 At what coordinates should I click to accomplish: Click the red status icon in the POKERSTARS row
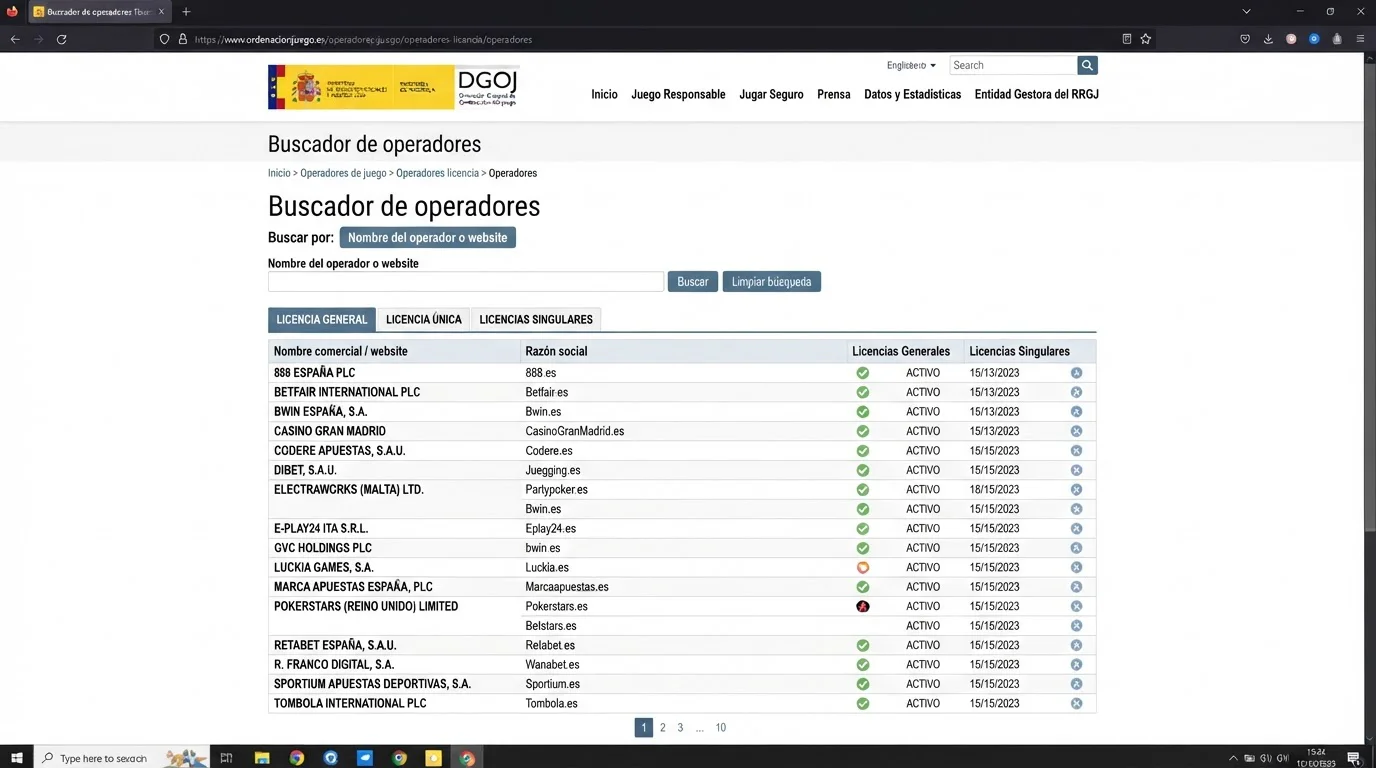(862, 606)
